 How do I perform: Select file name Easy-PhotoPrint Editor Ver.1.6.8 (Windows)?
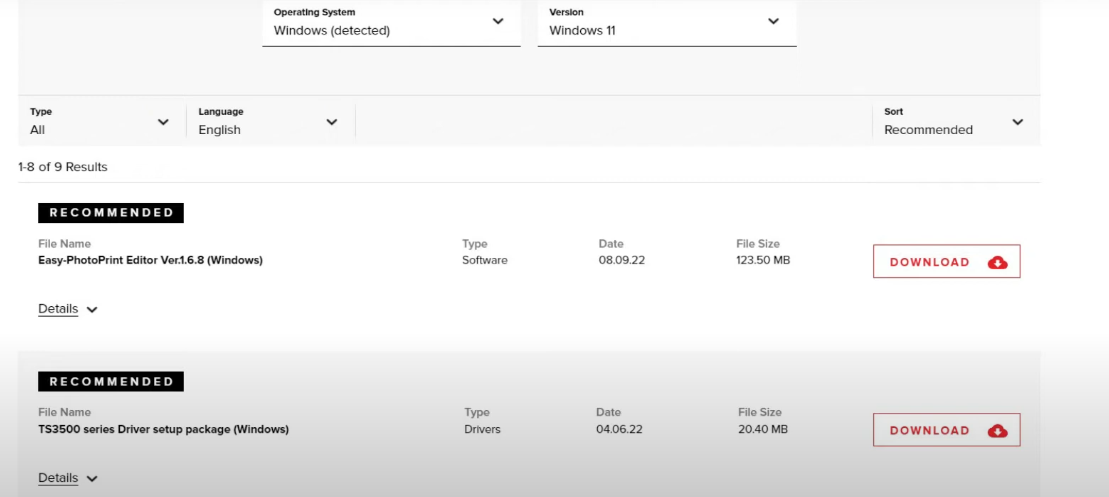click(151, 260)
